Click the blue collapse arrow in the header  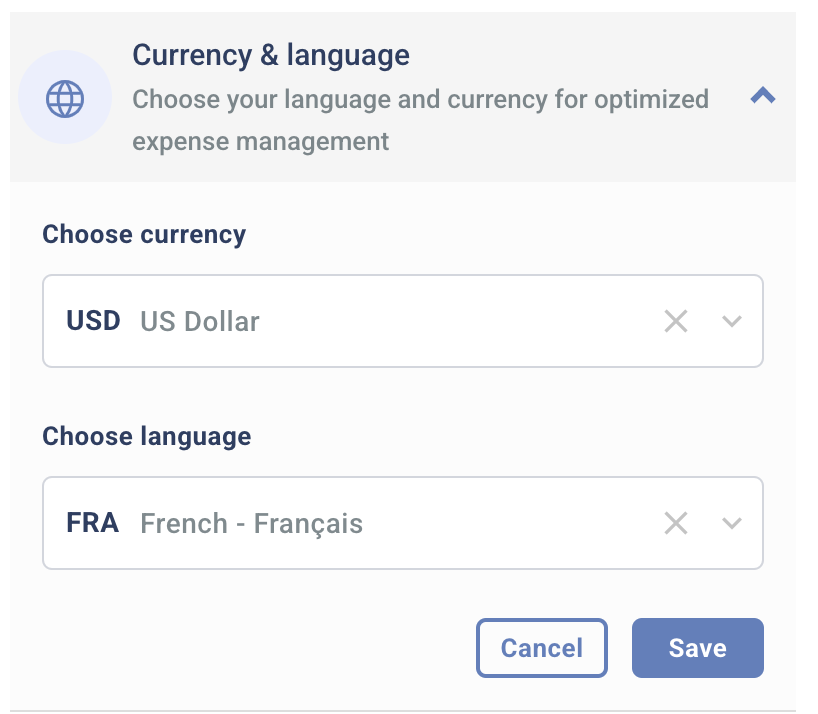tap(763, 96)
